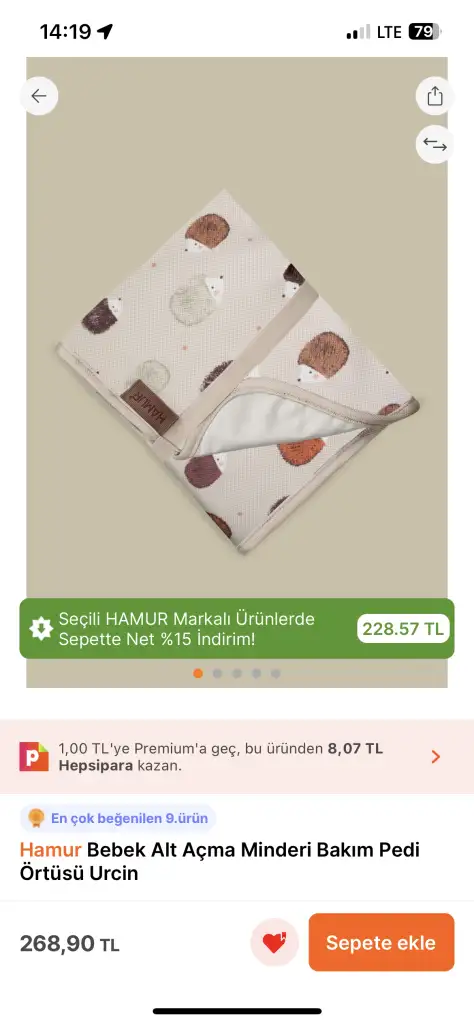Viewport: 474px width, 1024px height.
Task: Select the fourth image carousel dot
Action: tap(257, 673)
